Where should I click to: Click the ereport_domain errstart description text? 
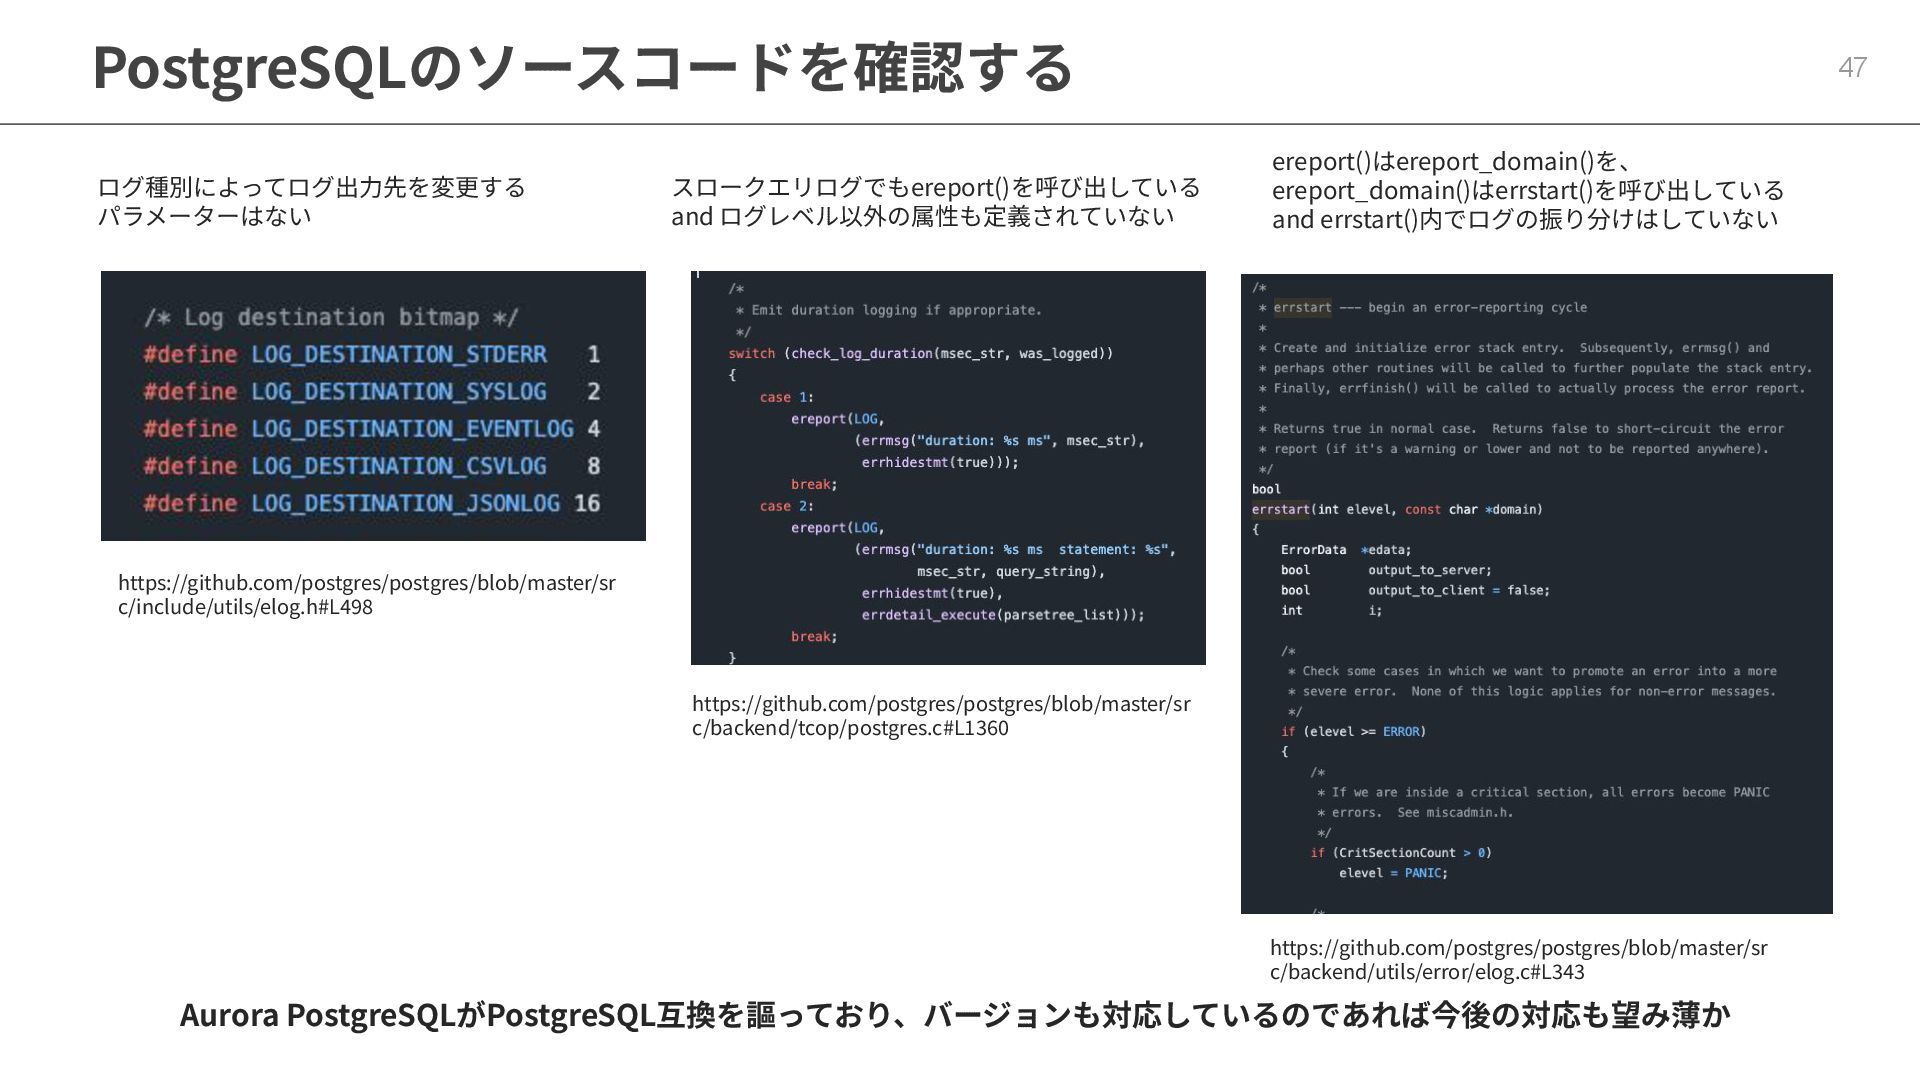tap(1527, 190)
